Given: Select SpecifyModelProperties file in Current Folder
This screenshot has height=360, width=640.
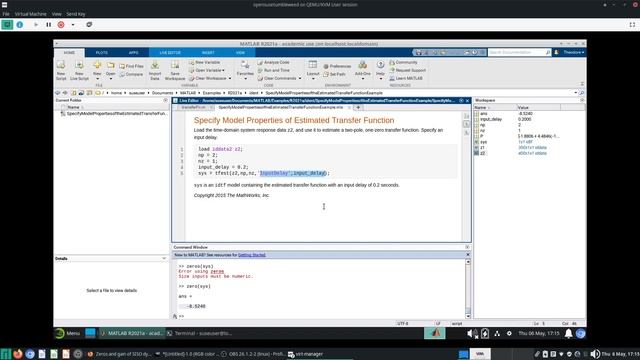Looking at the screenshot, I should pos(113,113).
